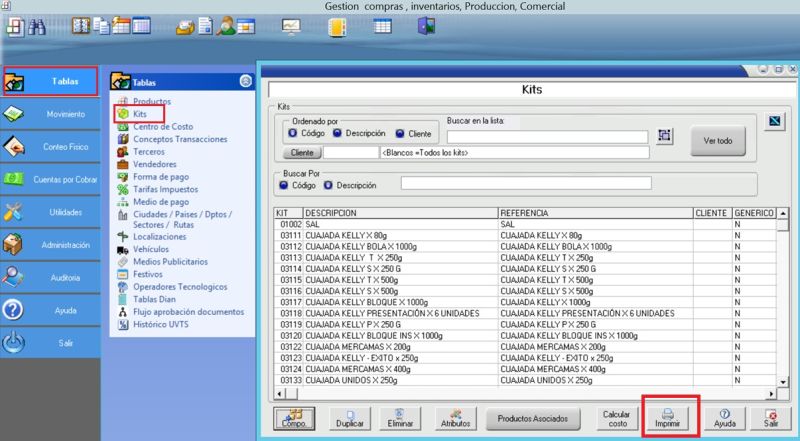Collapse the Tablas panel with chevron button
This screenshot has width=800, height=441.
pyautogui.click(x=245, y=81)
